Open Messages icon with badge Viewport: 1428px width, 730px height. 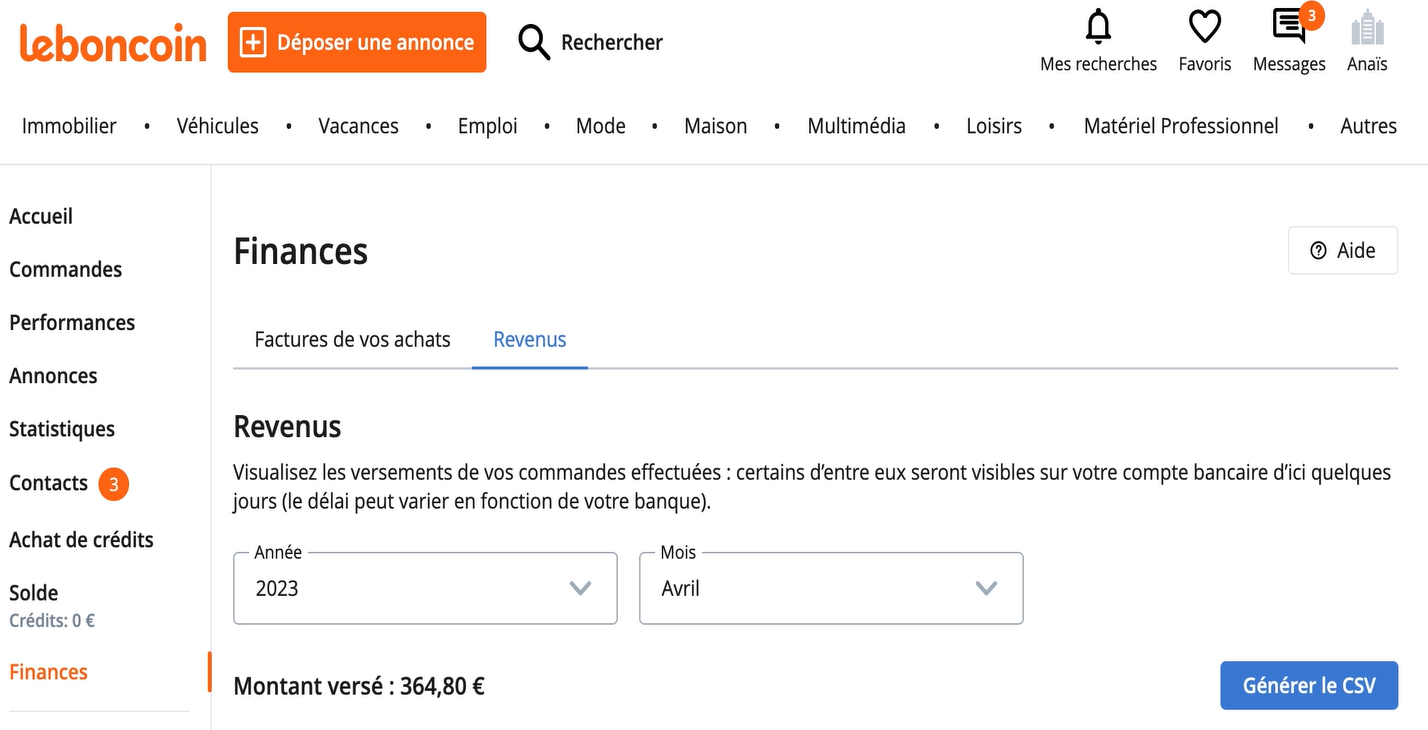[x=1289, y=26]
